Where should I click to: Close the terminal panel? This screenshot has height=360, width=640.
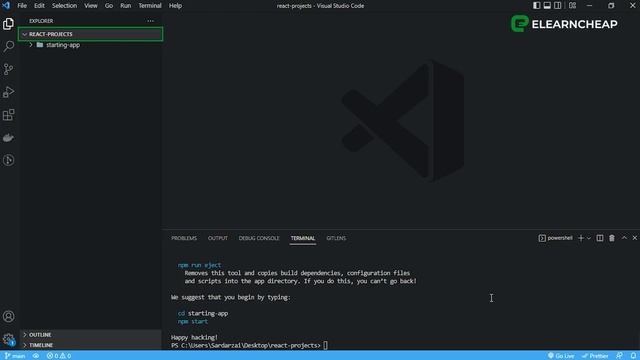pos(635,238)
